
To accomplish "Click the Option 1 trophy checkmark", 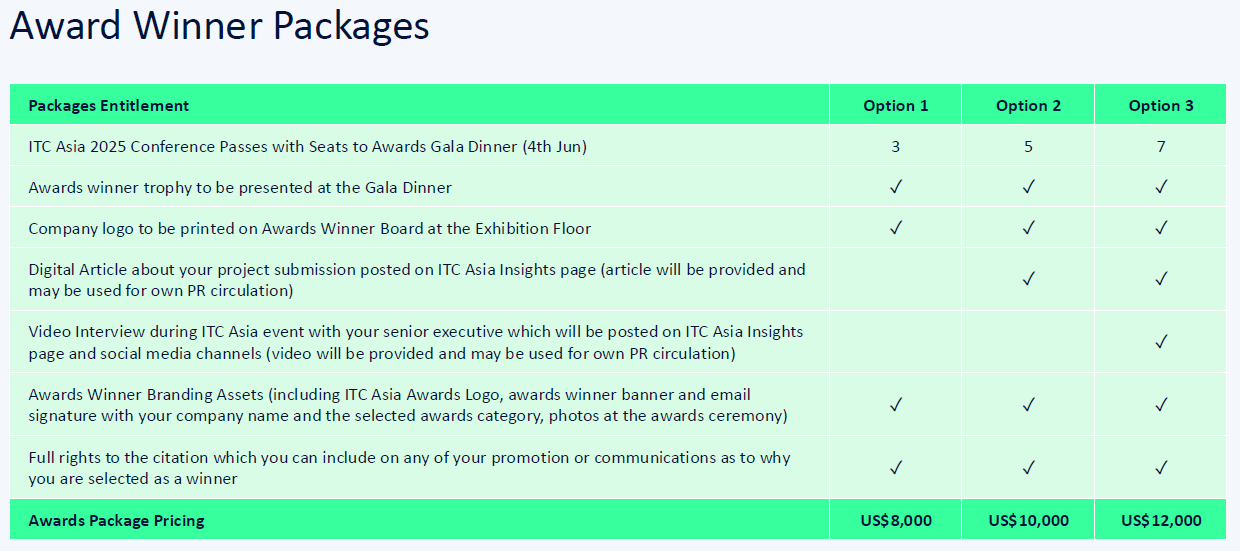I will tap(896, 187).
